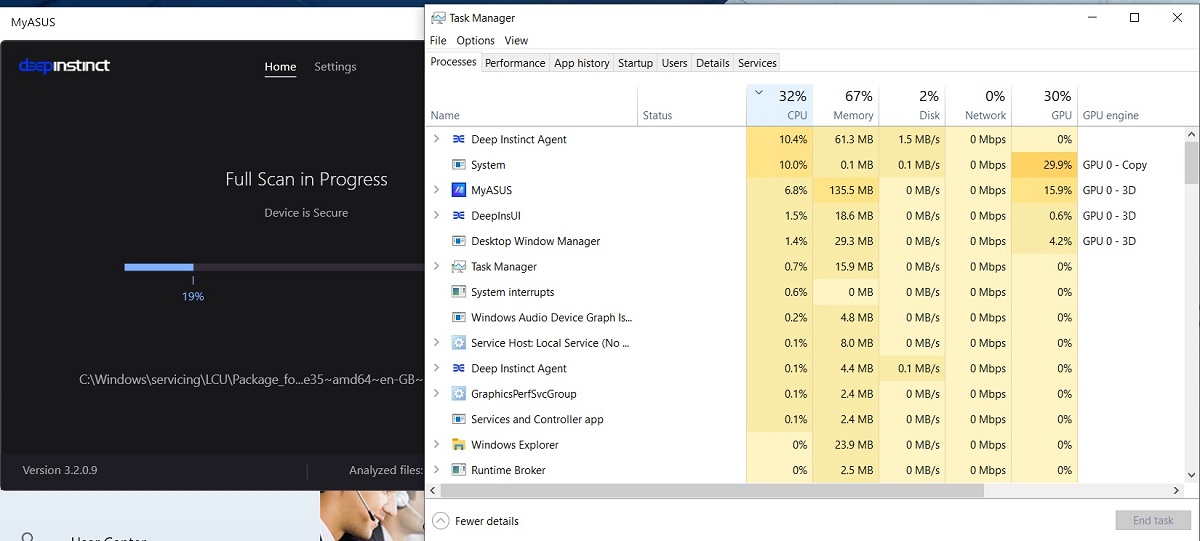Click the horizontal scrollbar right arrow
Image resolution: width=1200 pixels, height=541 pixels.
(1176, 491)
